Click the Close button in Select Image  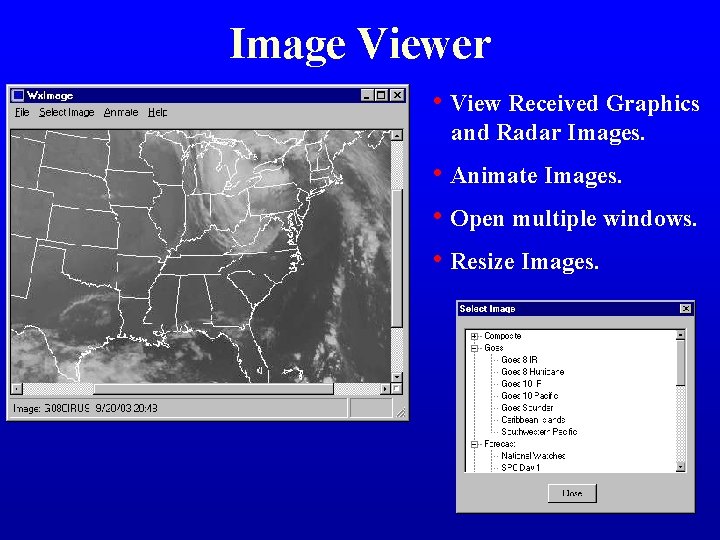point(572,493)
